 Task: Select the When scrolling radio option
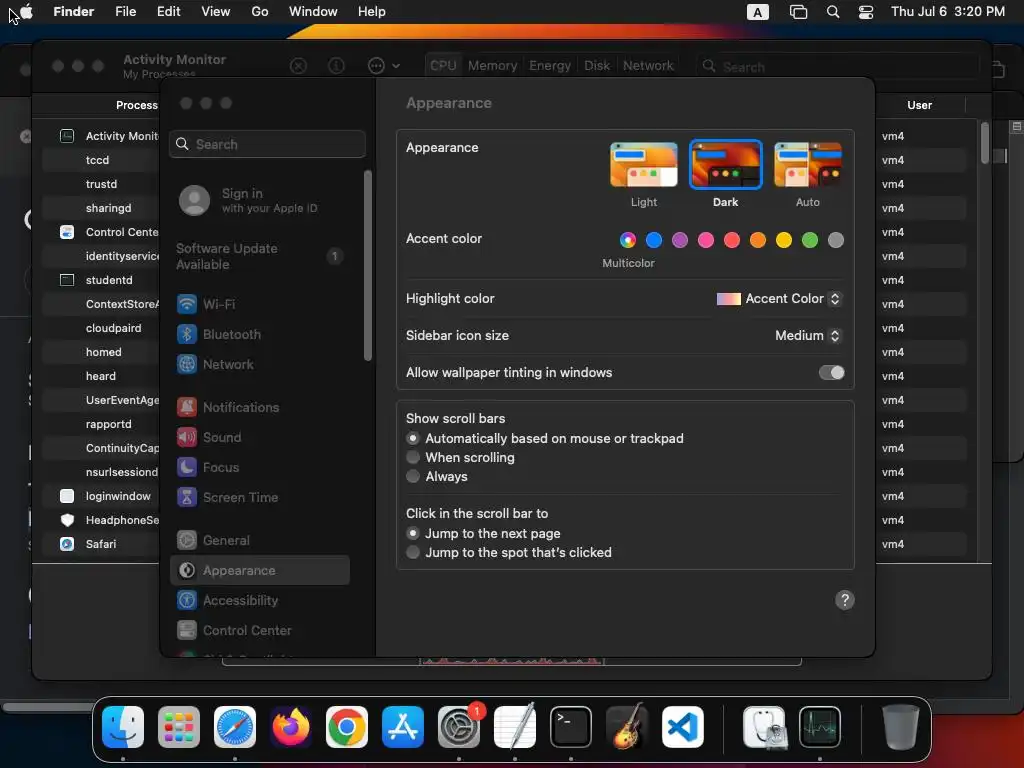click(x=413, y=457)
